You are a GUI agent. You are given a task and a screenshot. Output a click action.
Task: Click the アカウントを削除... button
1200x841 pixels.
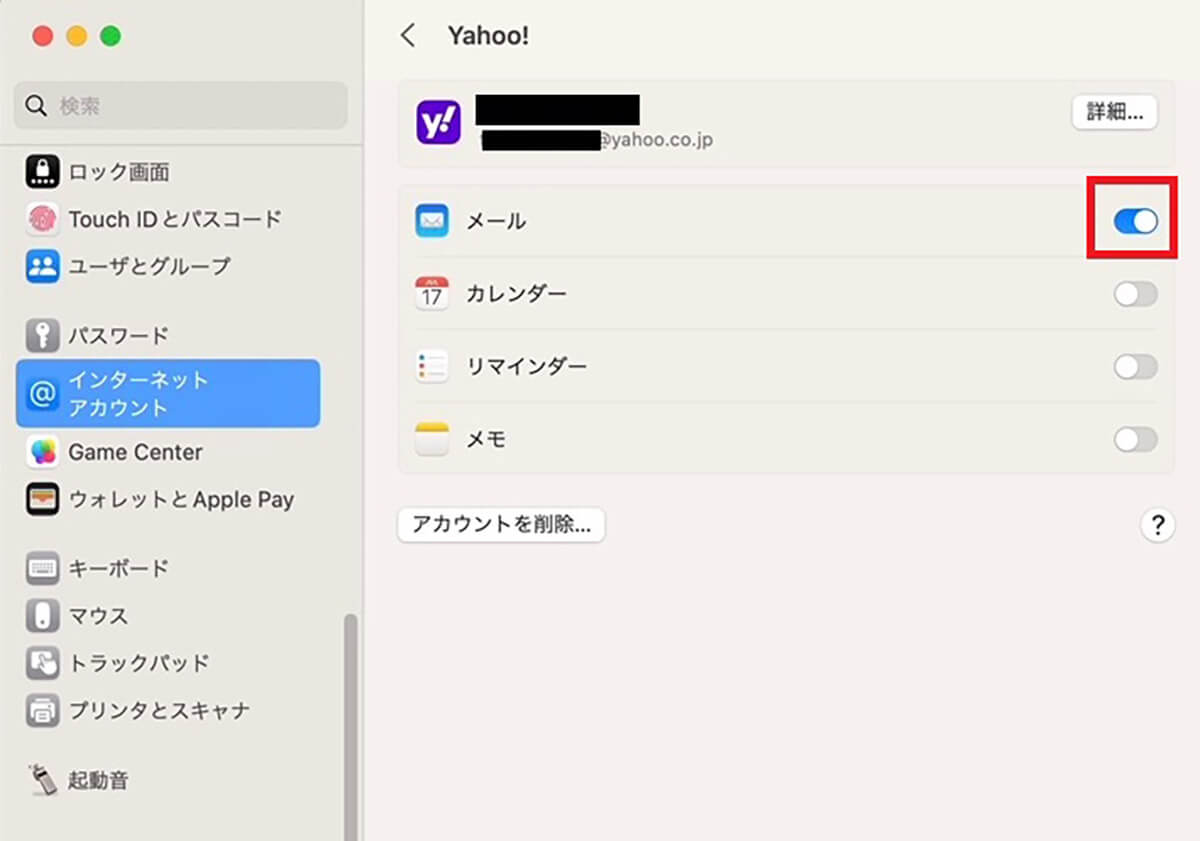point(501,524)
